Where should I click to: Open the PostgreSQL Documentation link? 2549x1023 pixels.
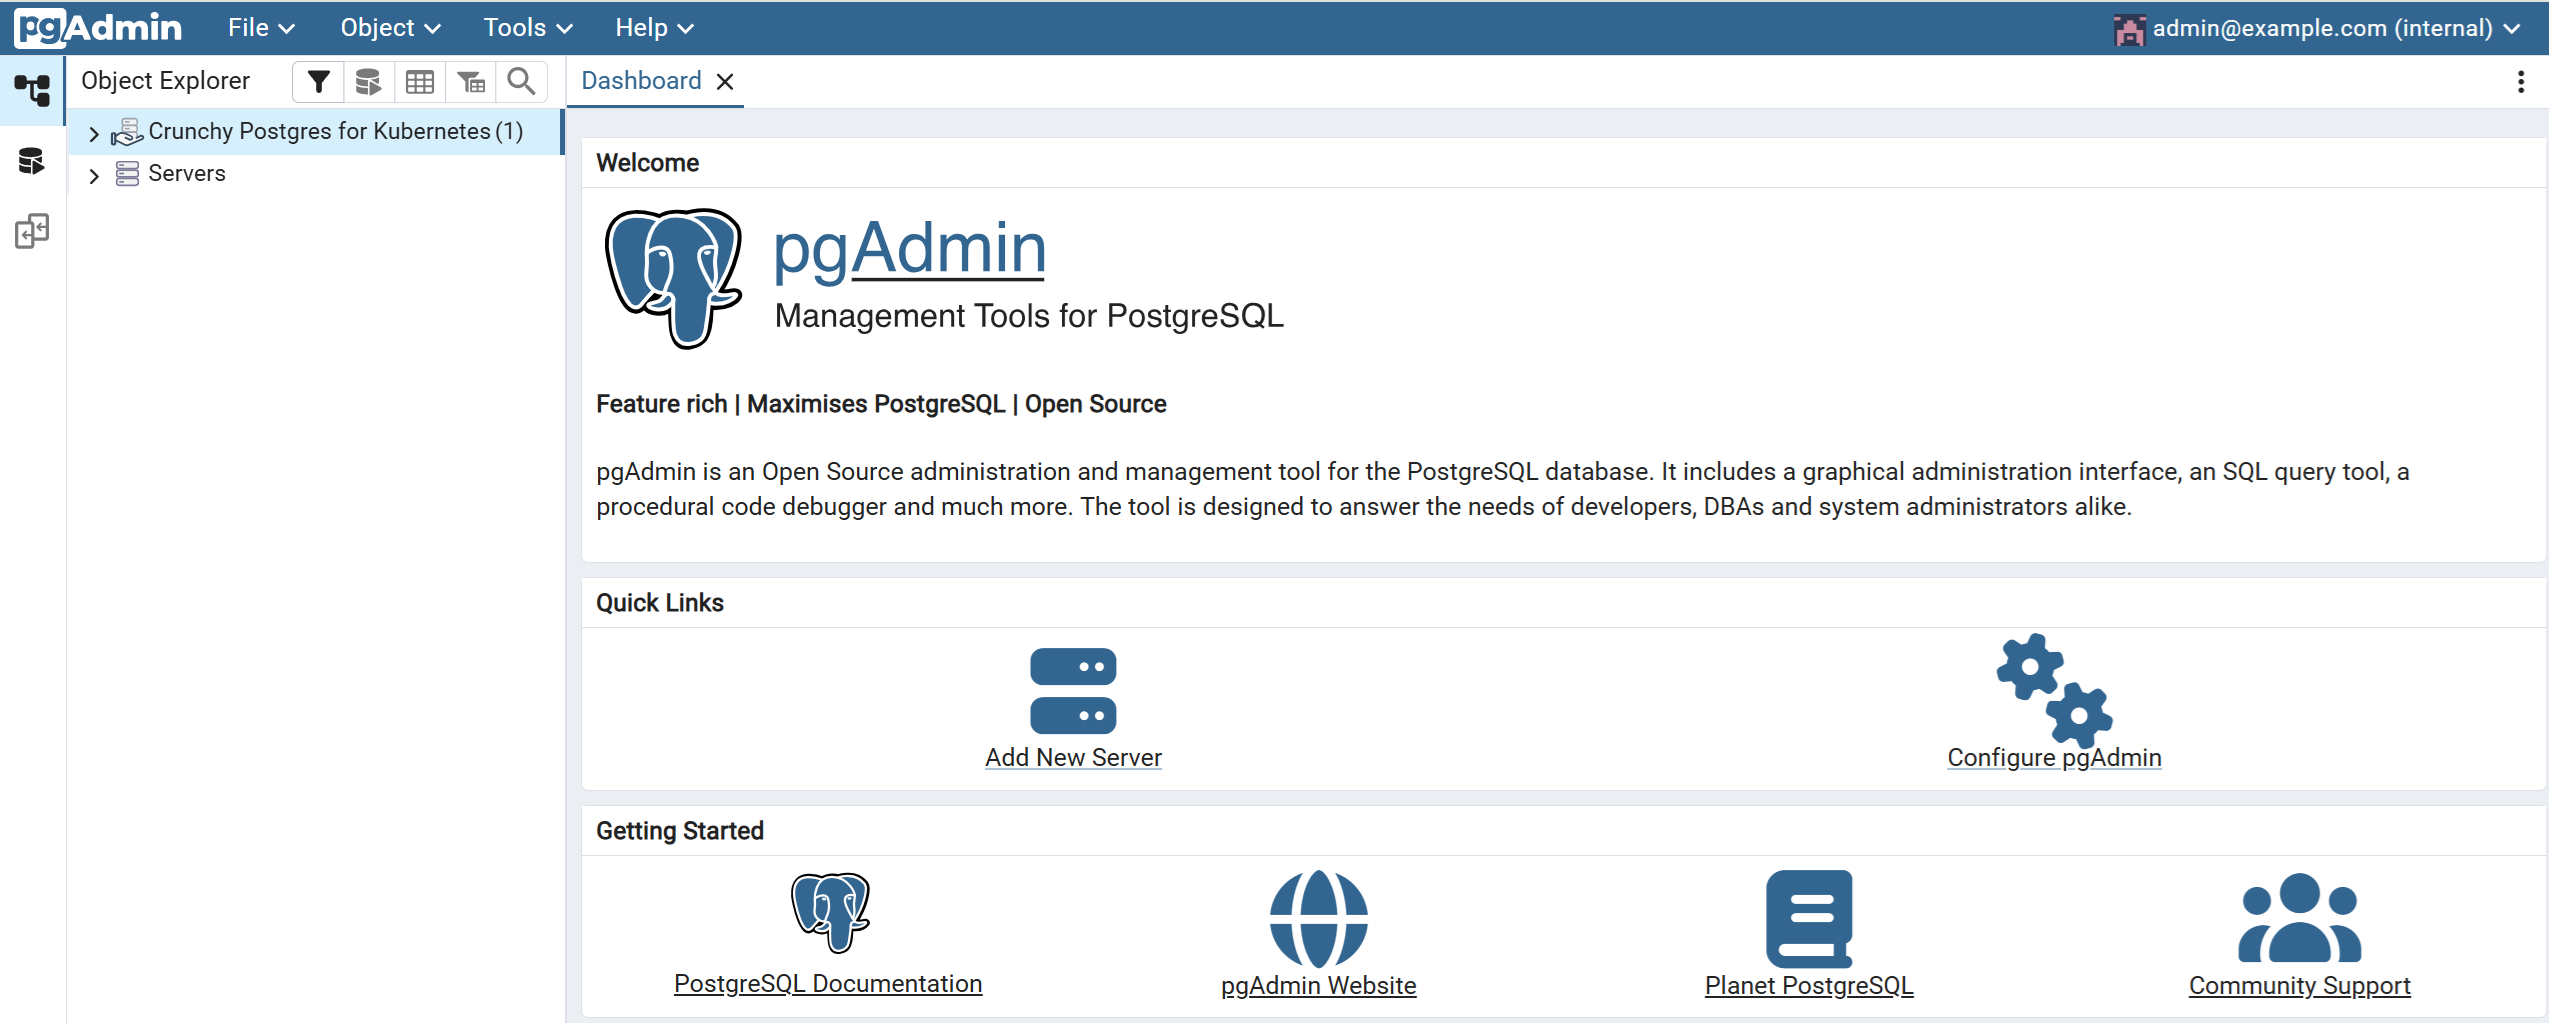(827, 983)
